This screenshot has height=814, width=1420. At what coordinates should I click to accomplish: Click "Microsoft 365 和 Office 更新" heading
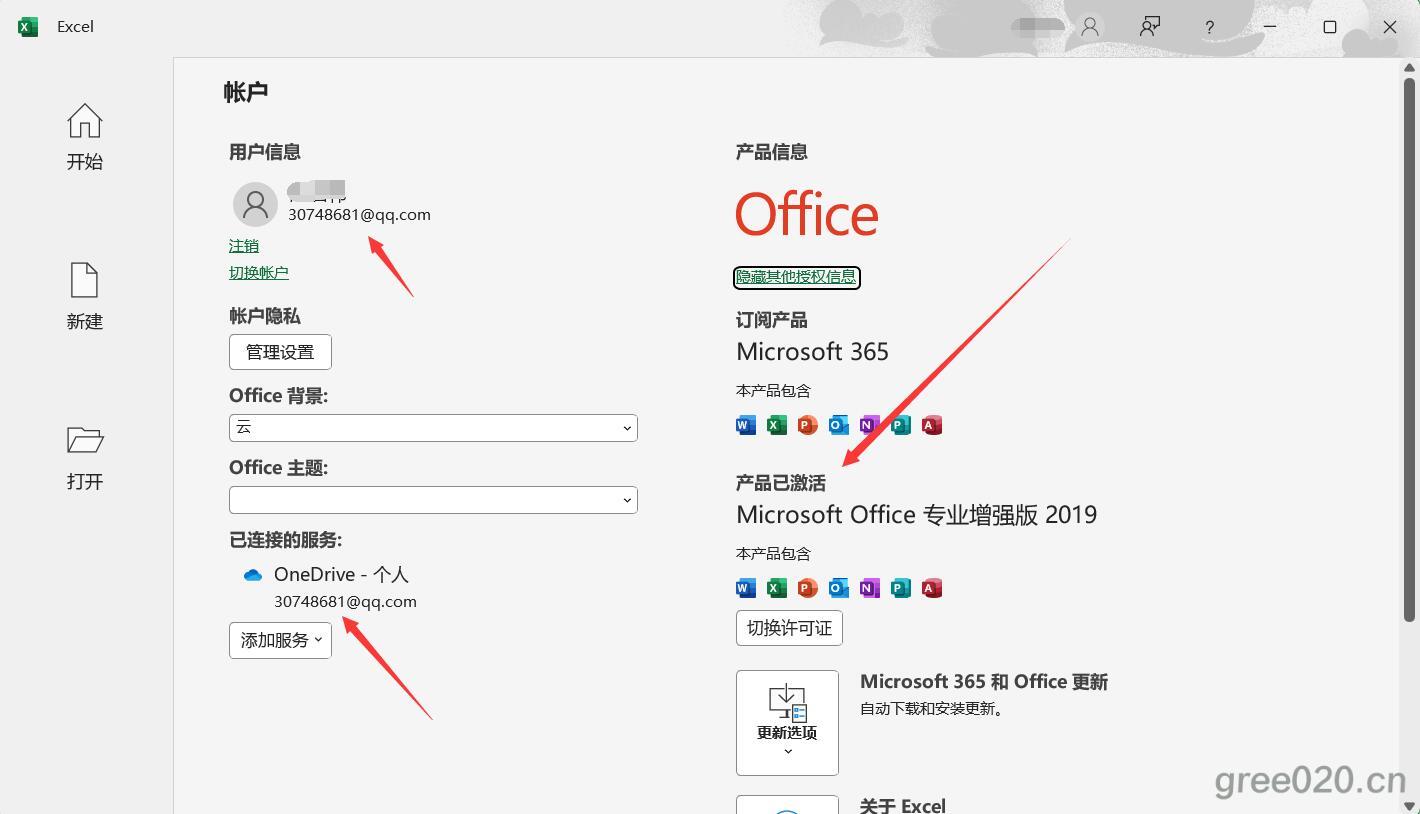(x=984, y=682)
